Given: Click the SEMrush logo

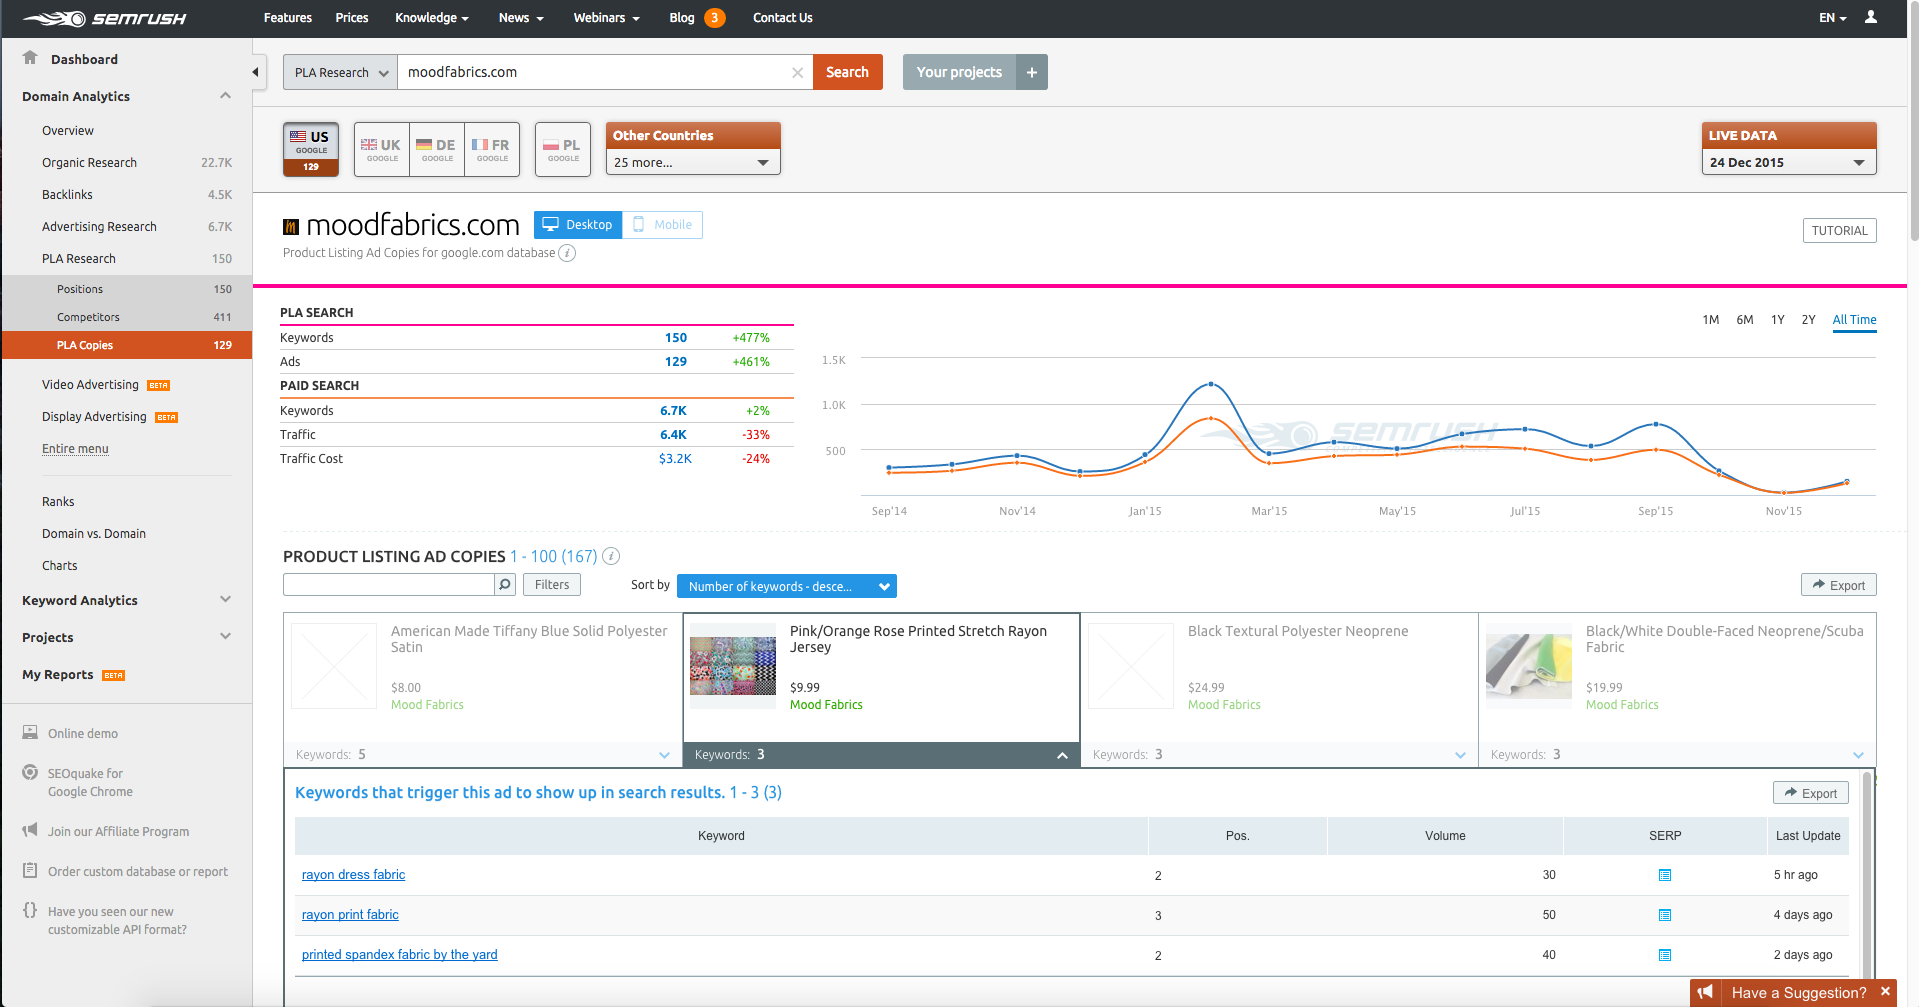Looking at the screenshot, I should [104, 18].
